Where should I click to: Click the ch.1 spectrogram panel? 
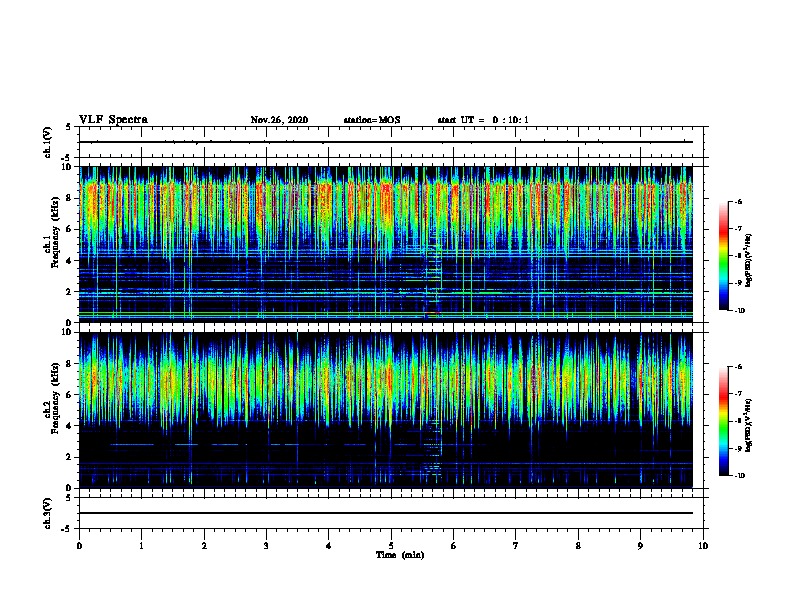pyautogui.click(x=386, y=244)
